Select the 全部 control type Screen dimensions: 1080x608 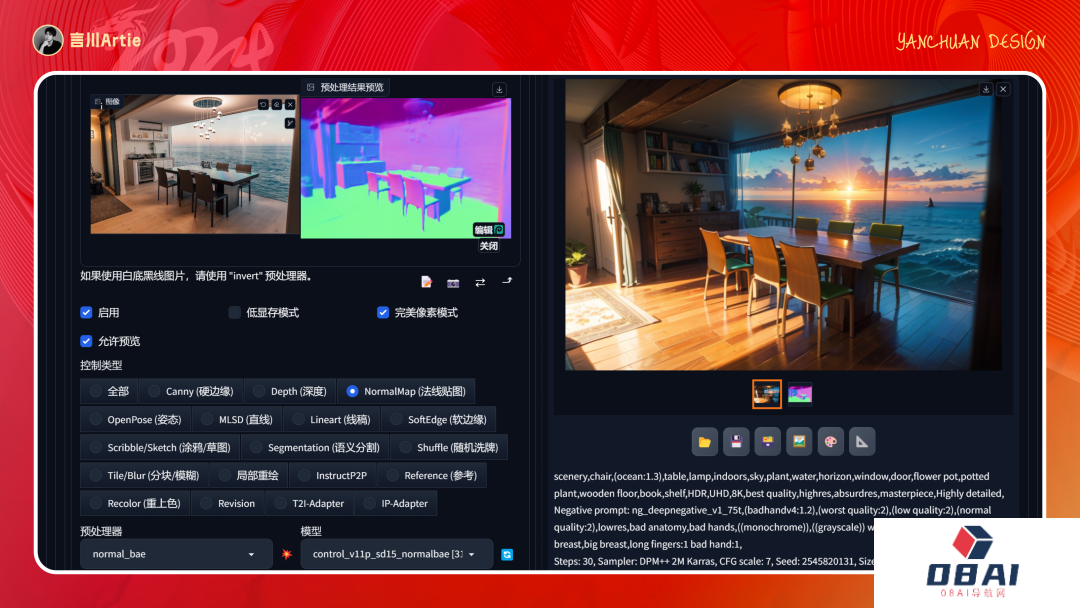coord(109,391)
